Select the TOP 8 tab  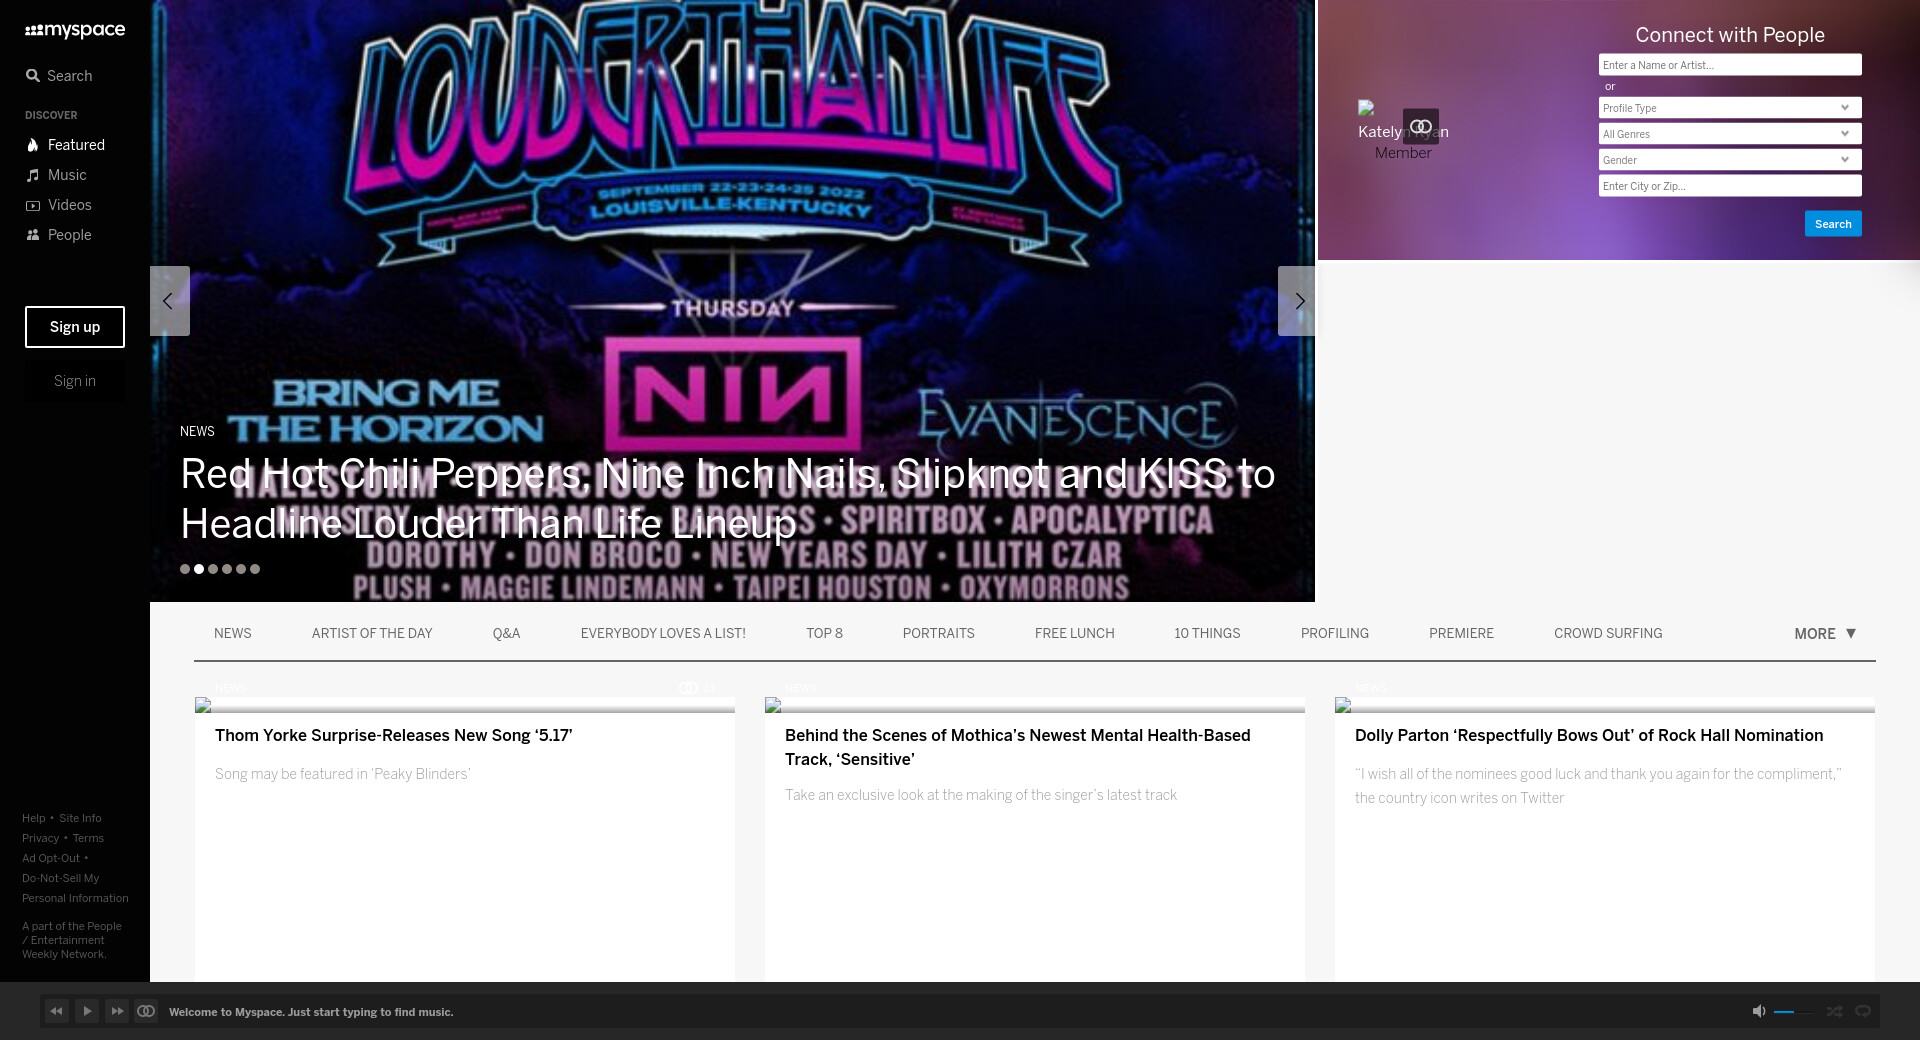825,634
